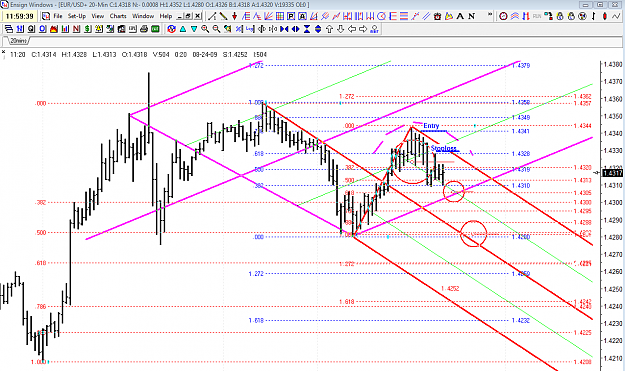Select the Fibonacci levels tool

[x=393, y=16]
